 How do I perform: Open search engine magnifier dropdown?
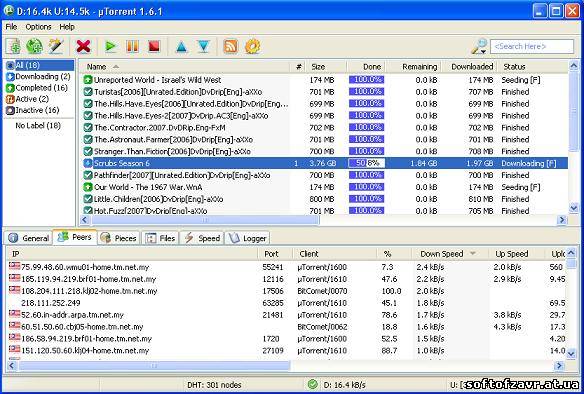coord(479,47)
